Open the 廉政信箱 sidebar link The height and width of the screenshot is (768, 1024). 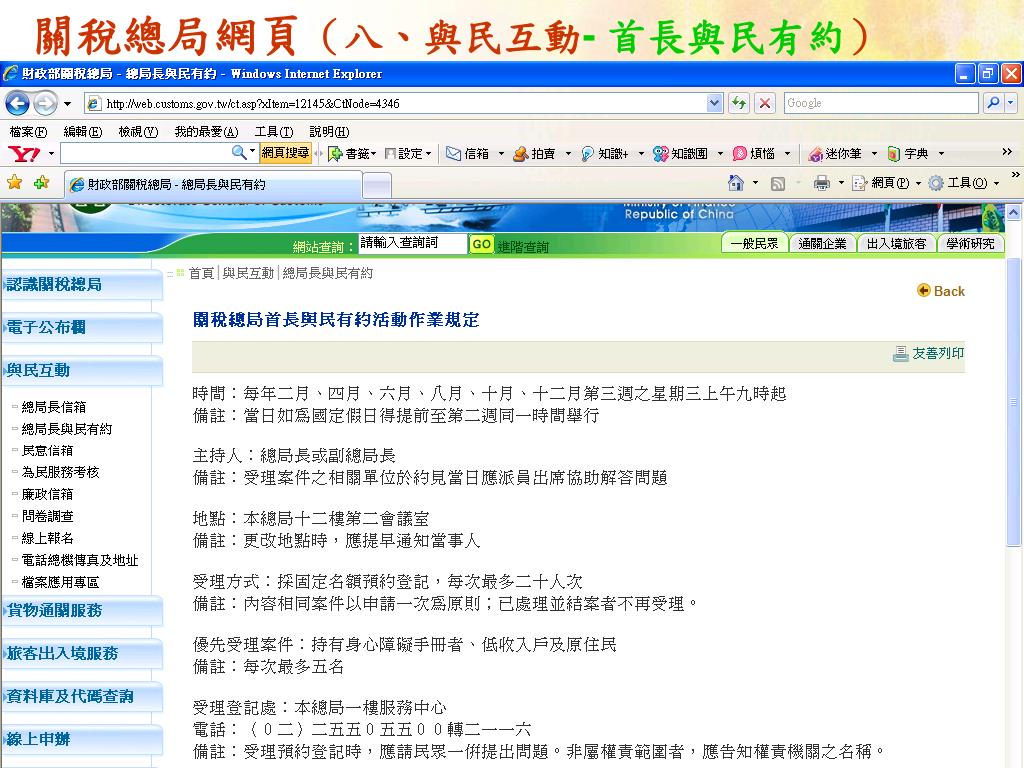click(47, 494)
